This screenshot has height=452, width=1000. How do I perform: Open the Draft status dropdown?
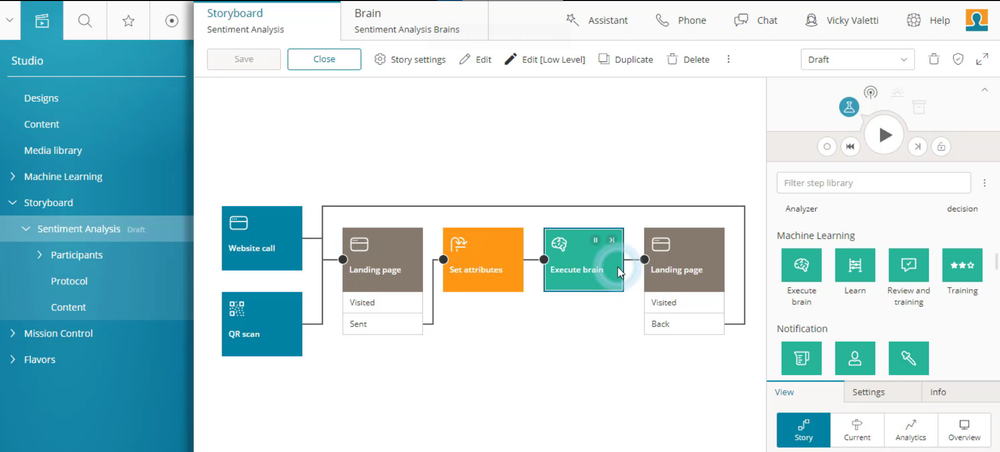[x=857, y=59]
